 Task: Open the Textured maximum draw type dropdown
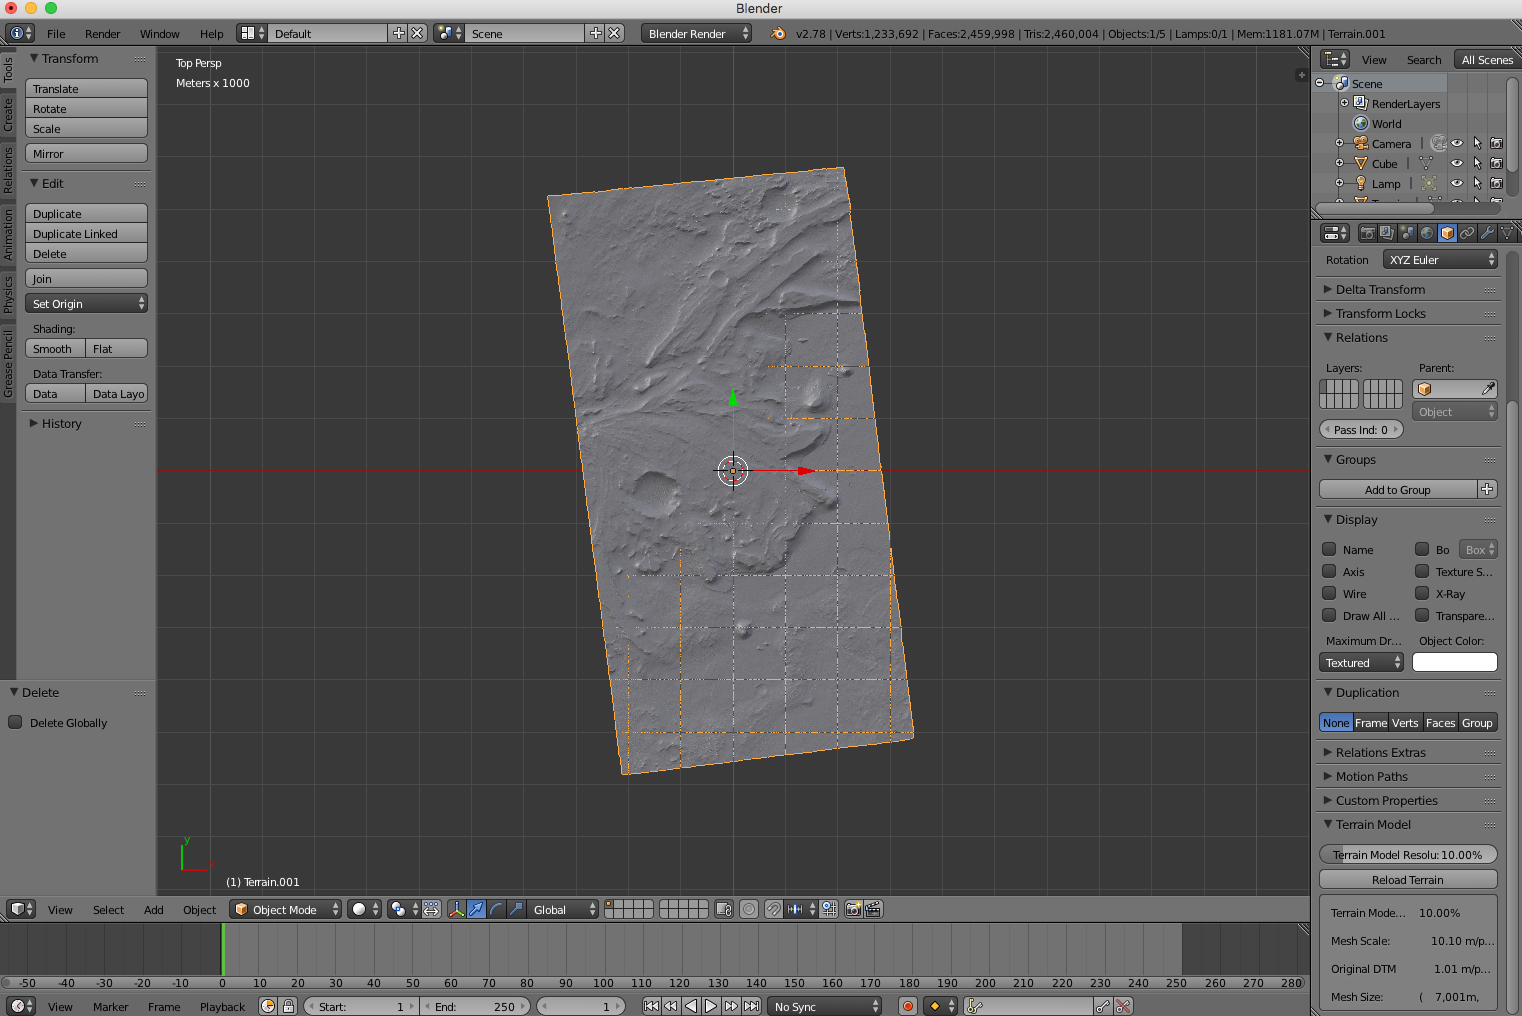pos(1362,662)
